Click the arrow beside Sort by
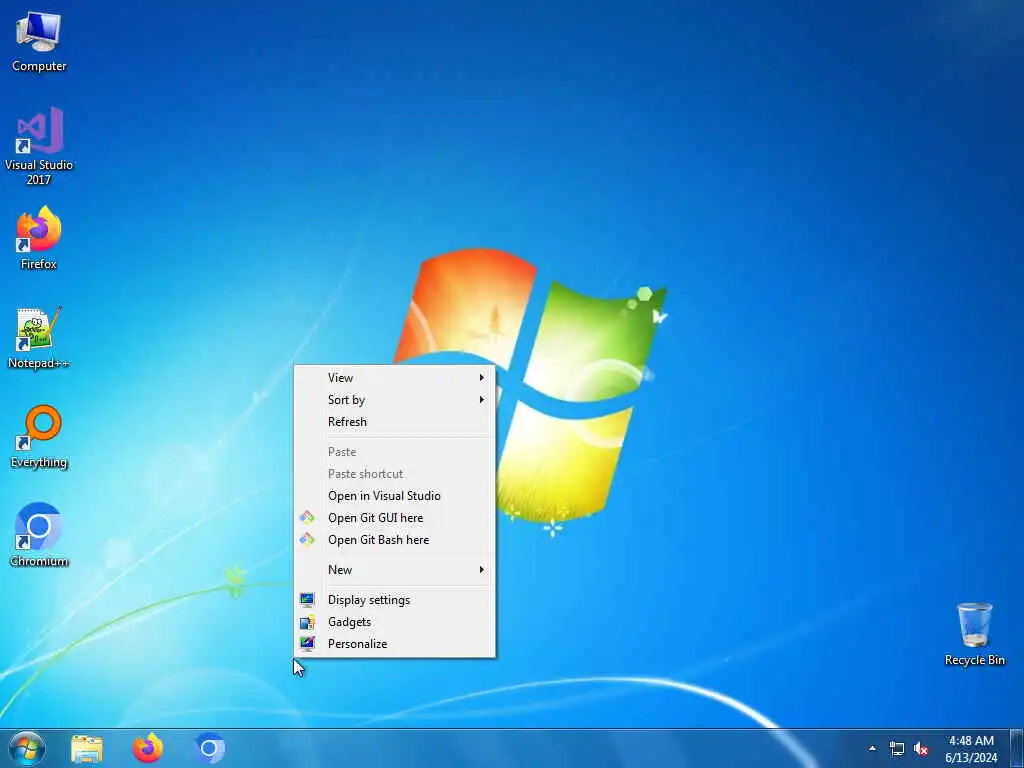 click(481, 400)
